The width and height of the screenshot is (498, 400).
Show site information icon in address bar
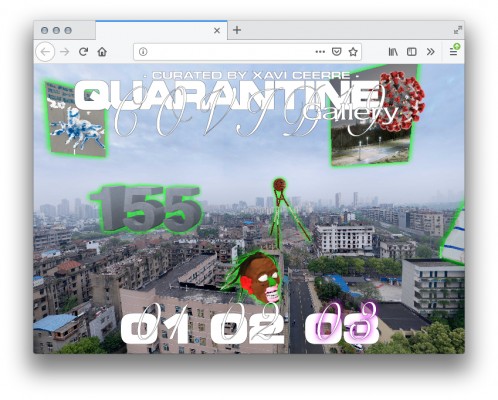tap(143, 52)
